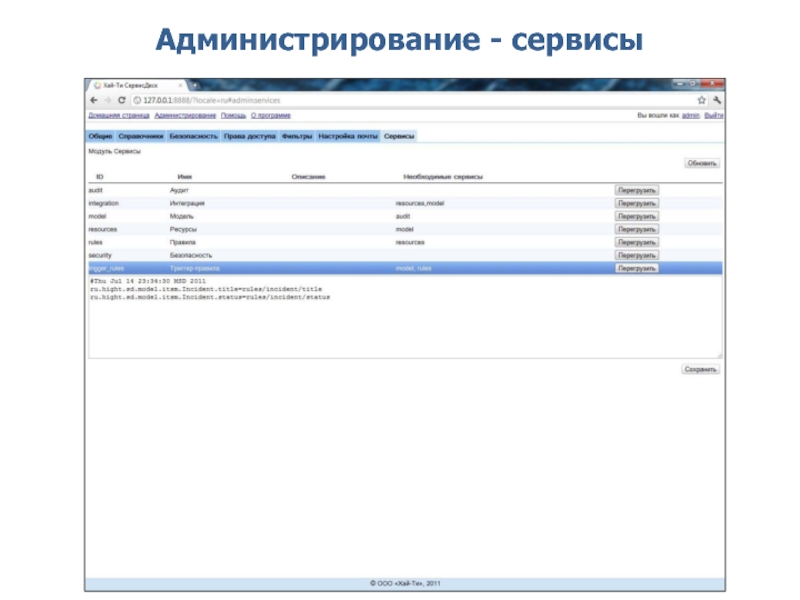Viewport: 800px width, 600px height.
Task: Select the integration service row
Action: coord(350,203)
